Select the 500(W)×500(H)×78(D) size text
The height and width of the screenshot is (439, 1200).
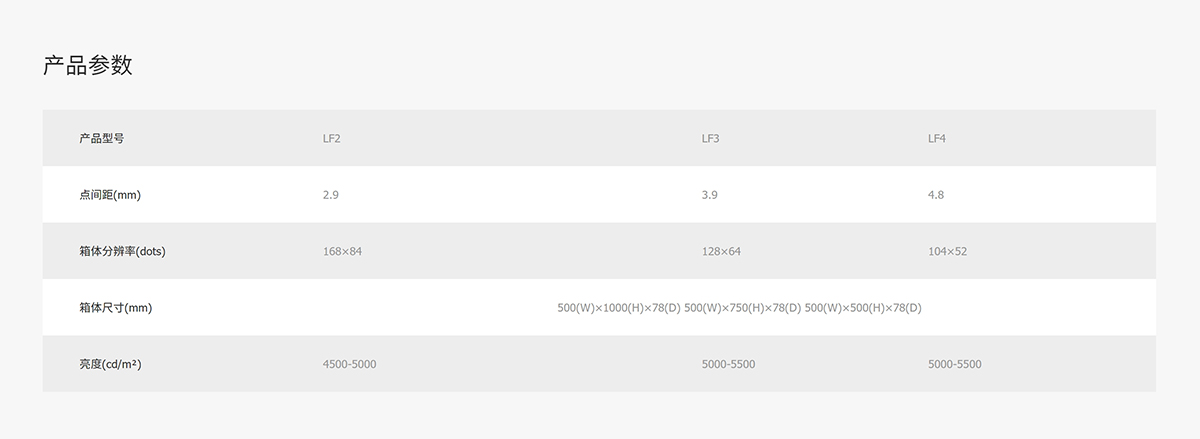click(x=863, y=308)
